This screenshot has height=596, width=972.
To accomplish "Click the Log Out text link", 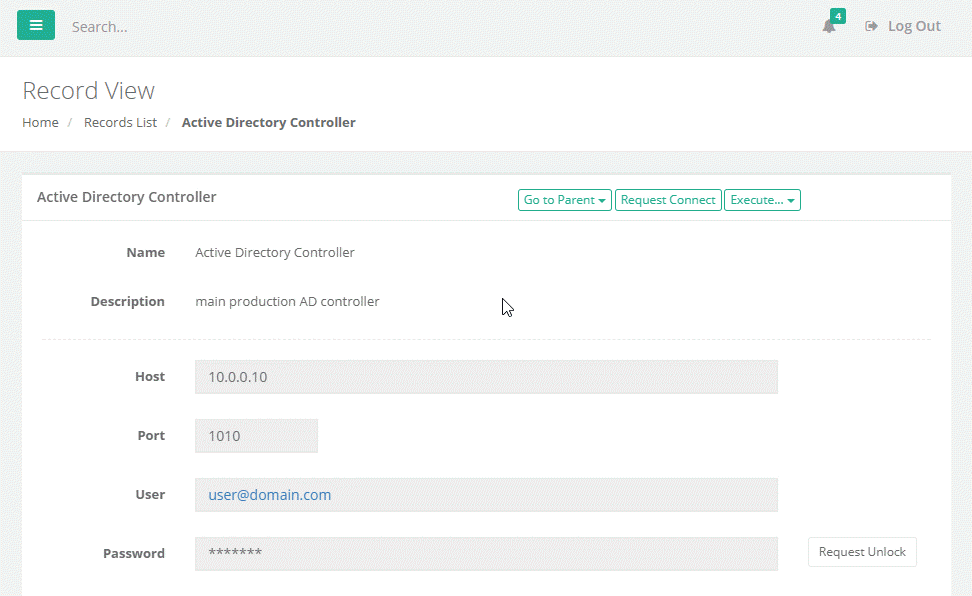I will coord(914,26).
